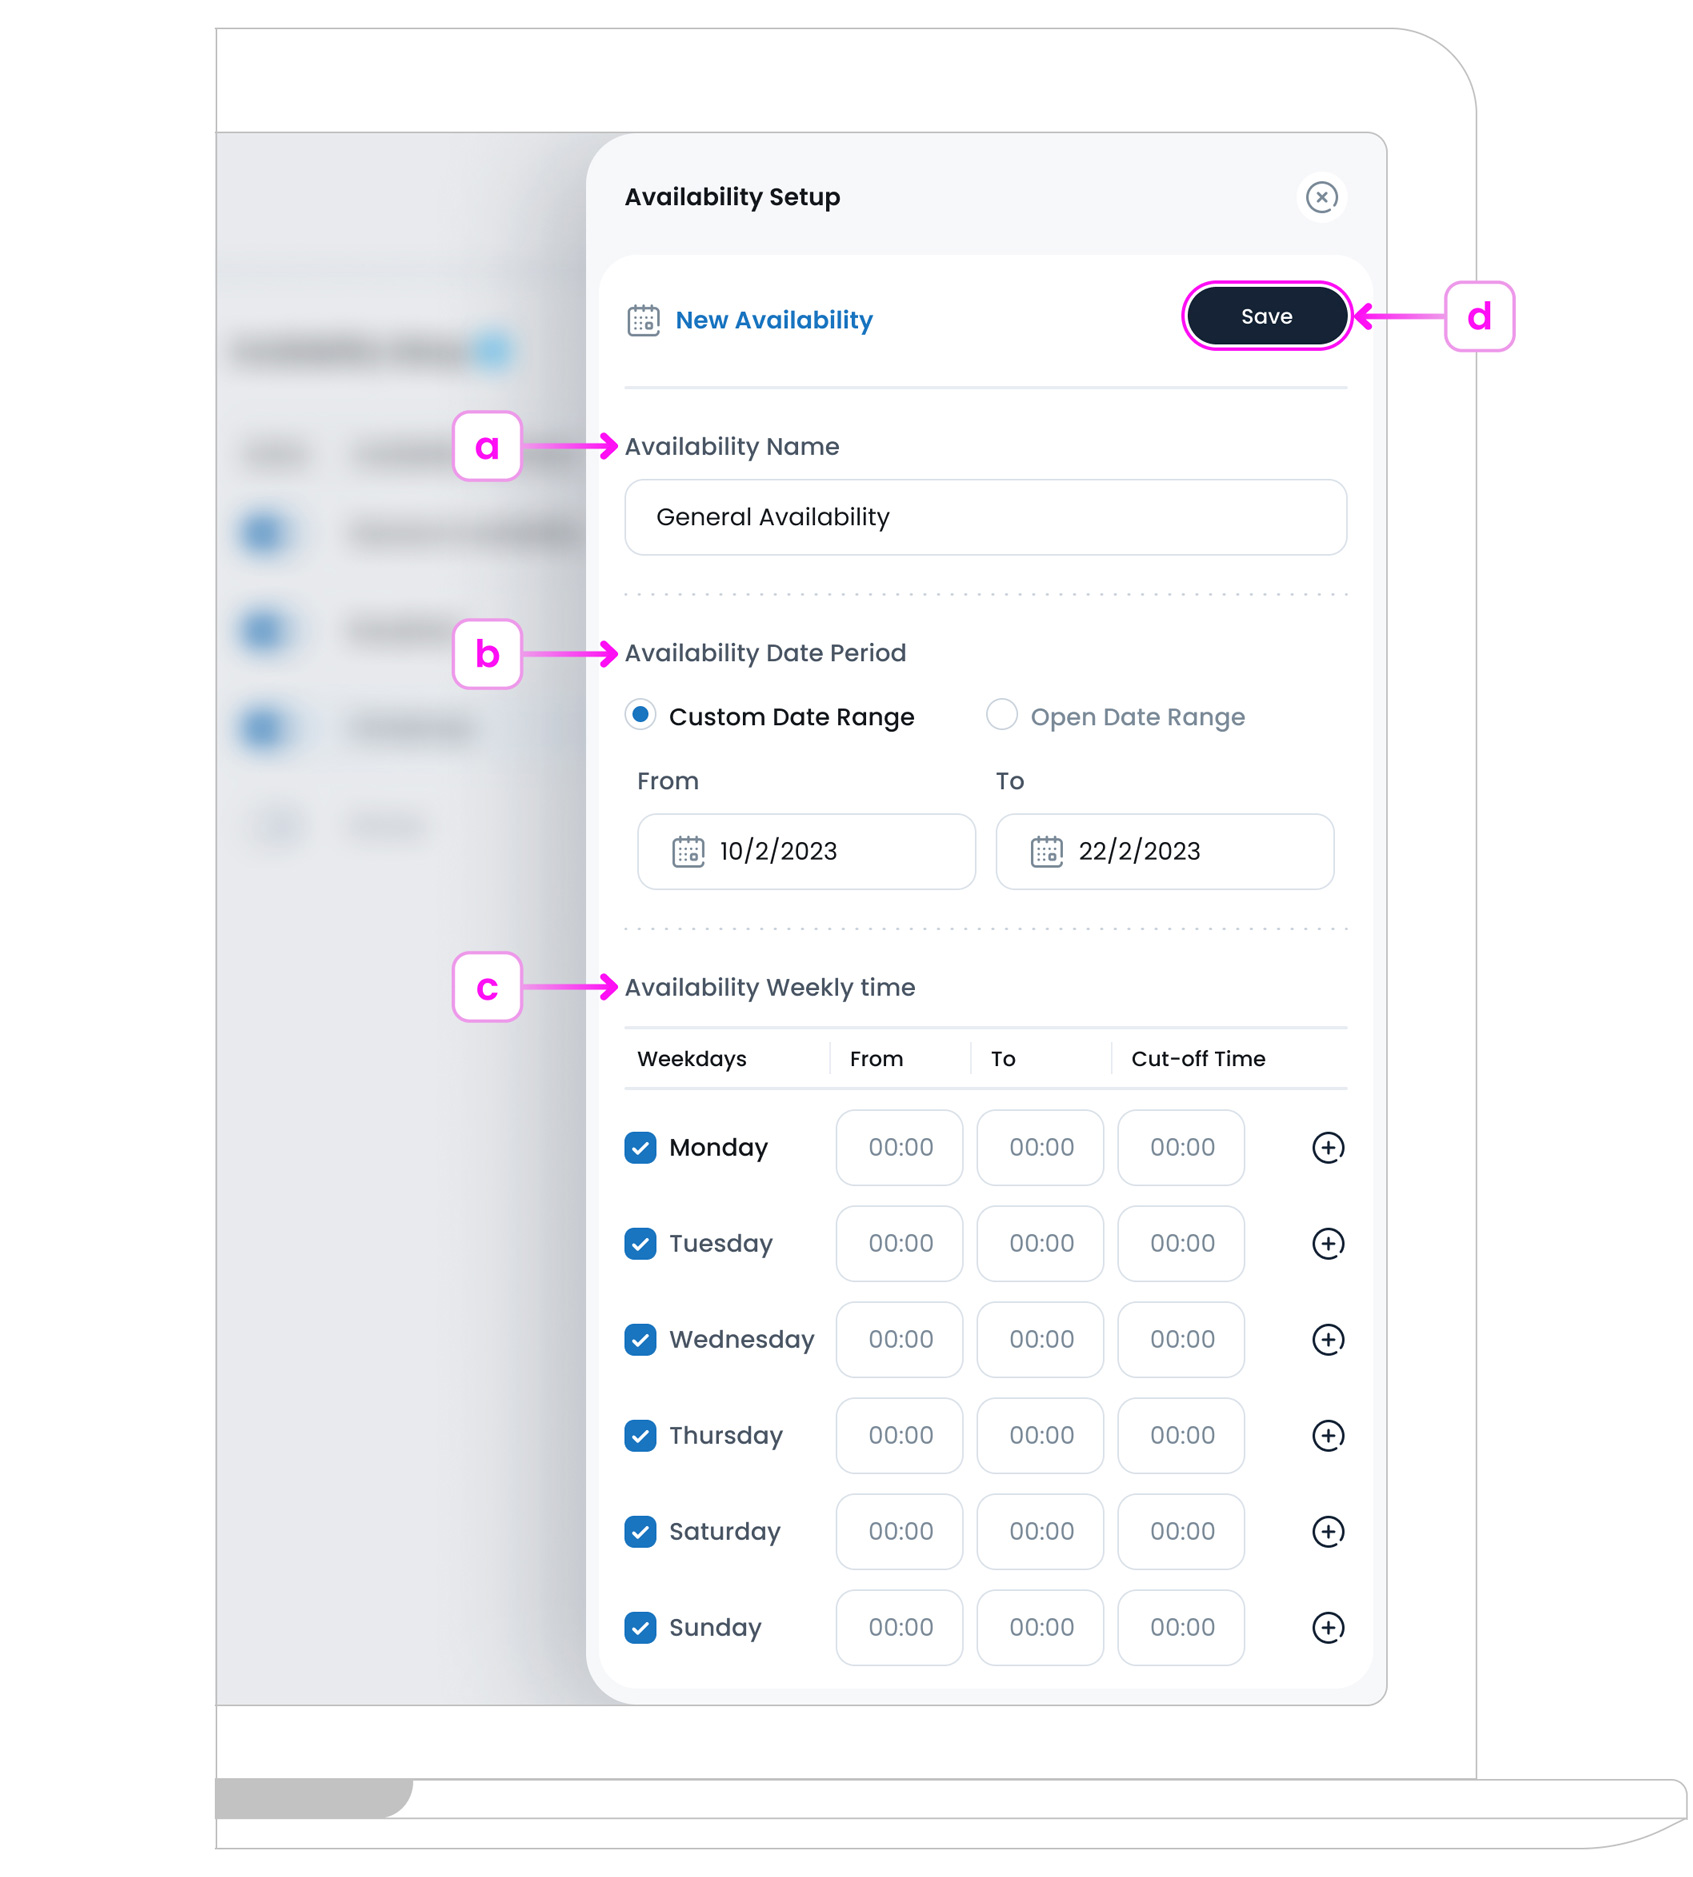Viewport: 1693px width, 1877px height.
Task: Add a time slot for Tuesday
Action: (1327, 1244)
